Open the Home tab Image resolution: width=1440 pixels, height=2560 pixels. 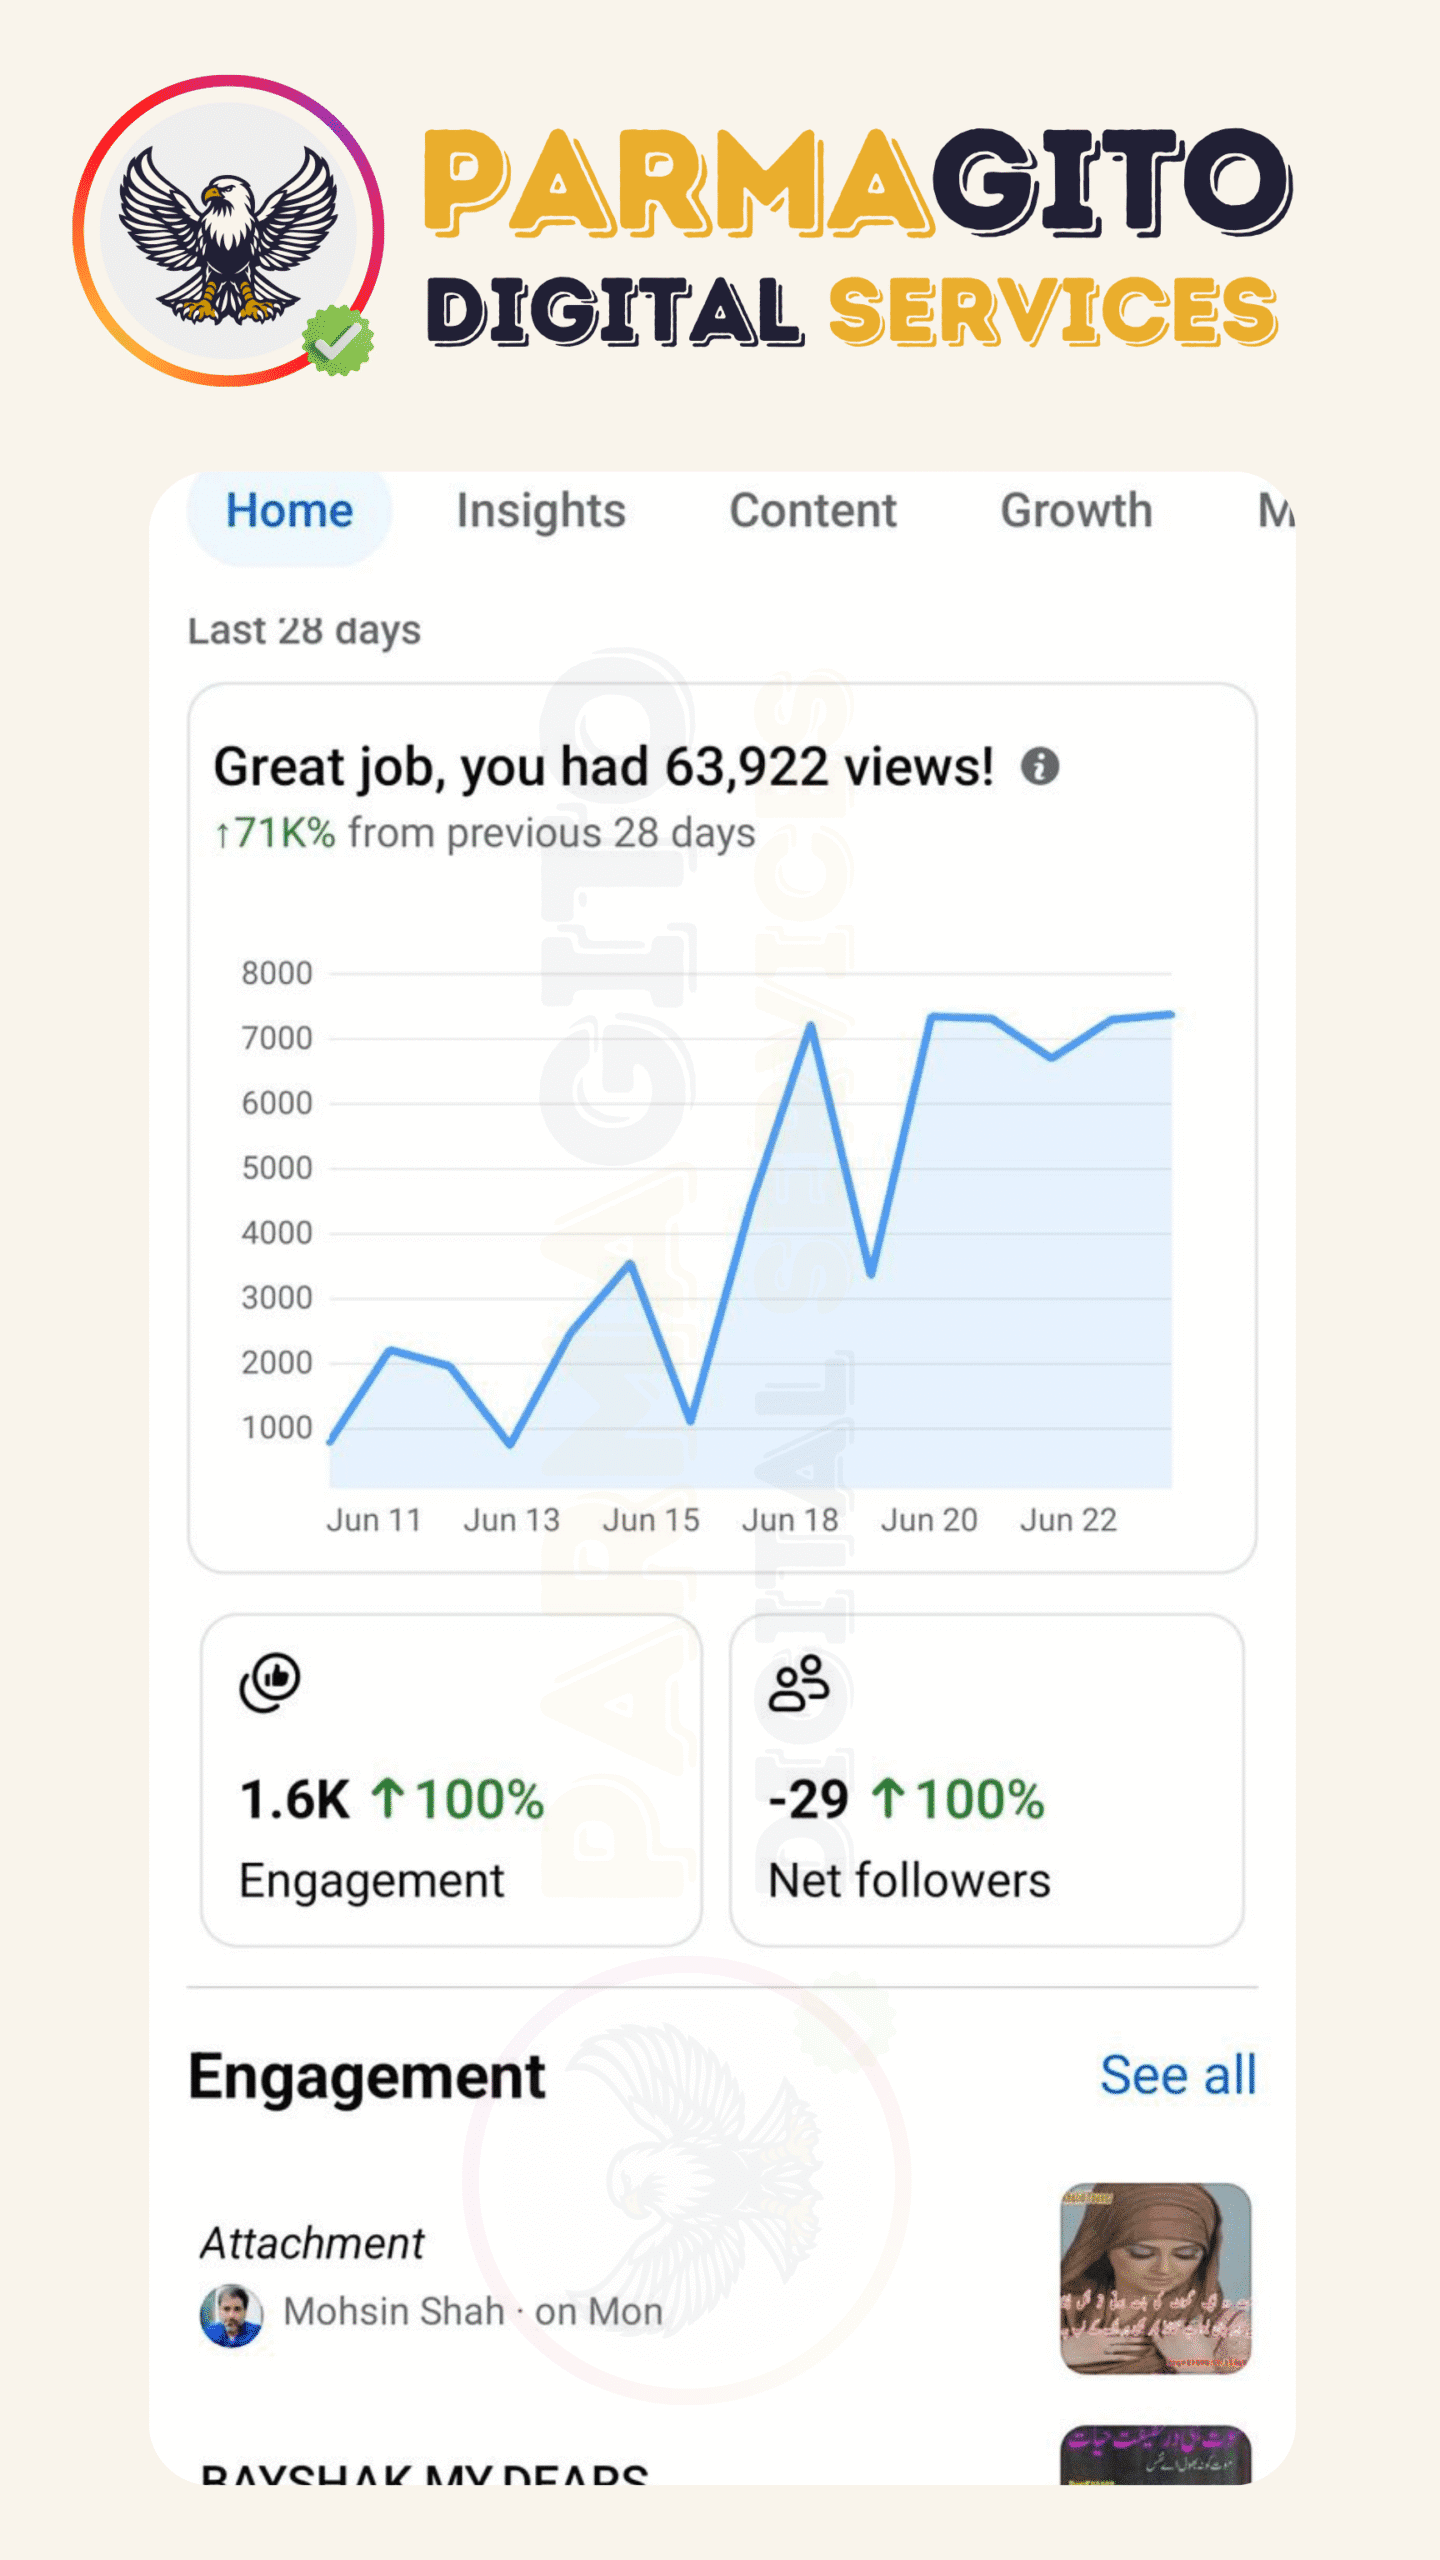point(289,511)
